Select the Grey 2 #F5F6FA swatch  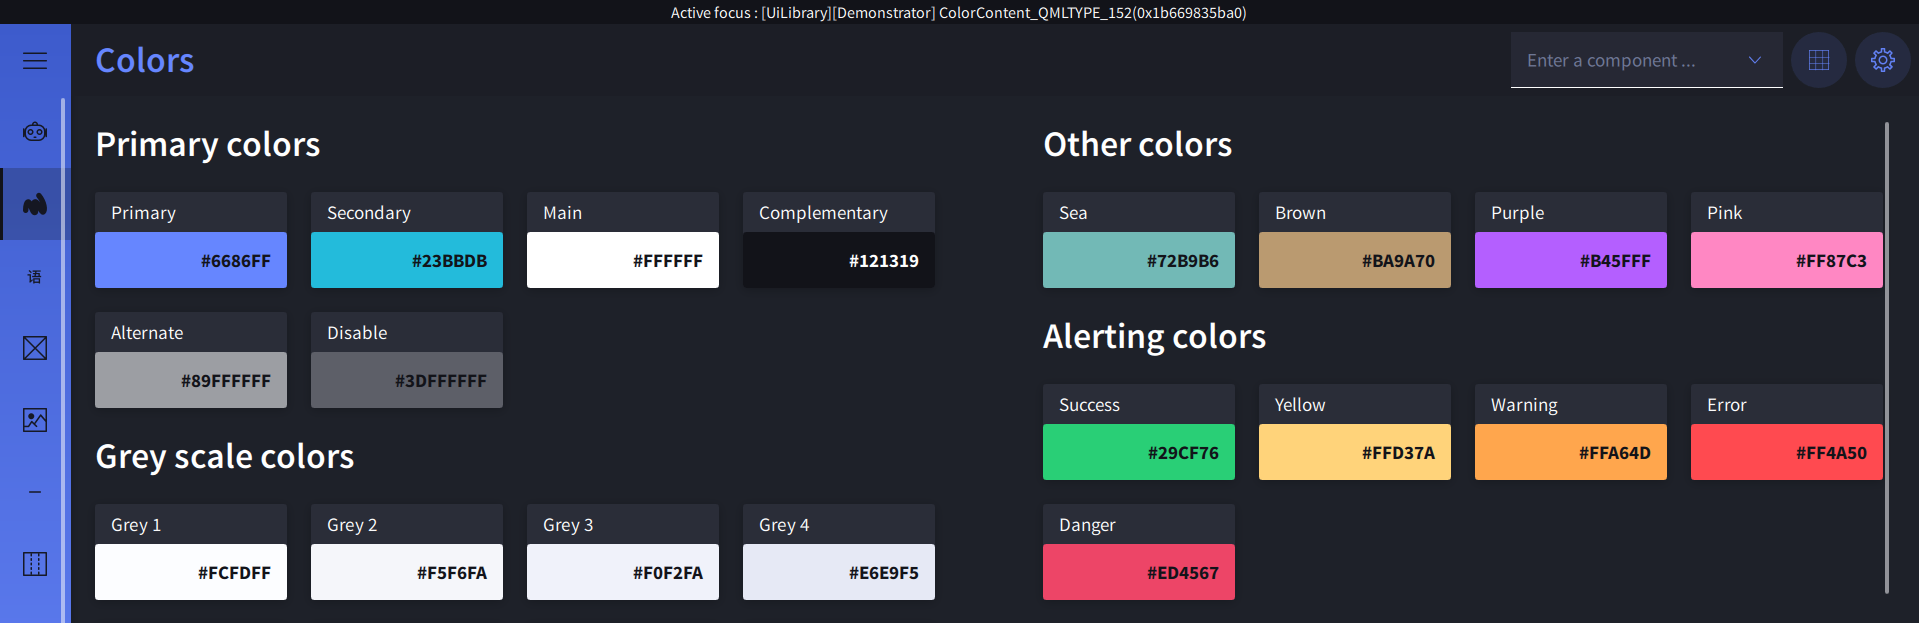[407, 572]
